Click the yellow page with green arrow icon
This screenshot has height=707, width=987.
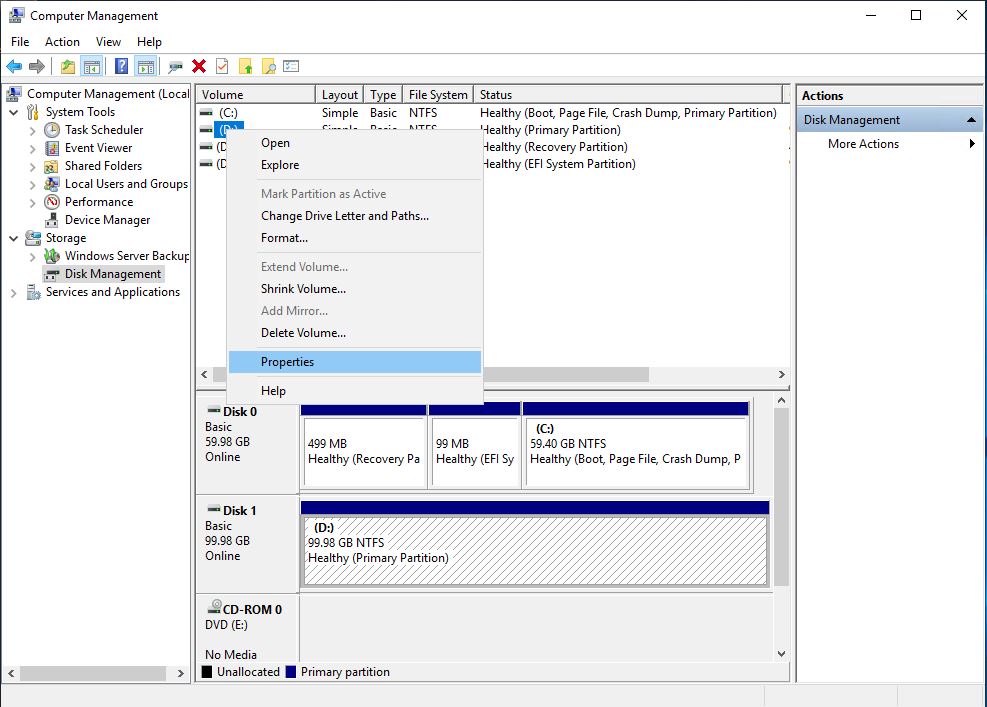(x=245, y=66)
